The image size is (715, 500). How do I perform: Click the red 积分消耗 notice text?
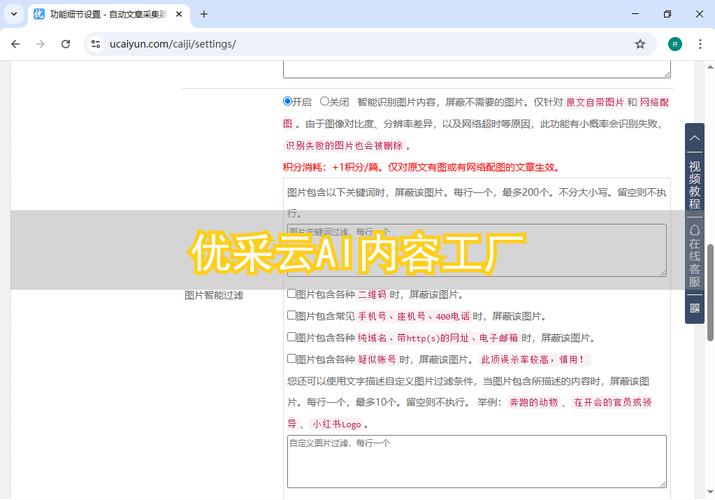(x=421, y=167)
